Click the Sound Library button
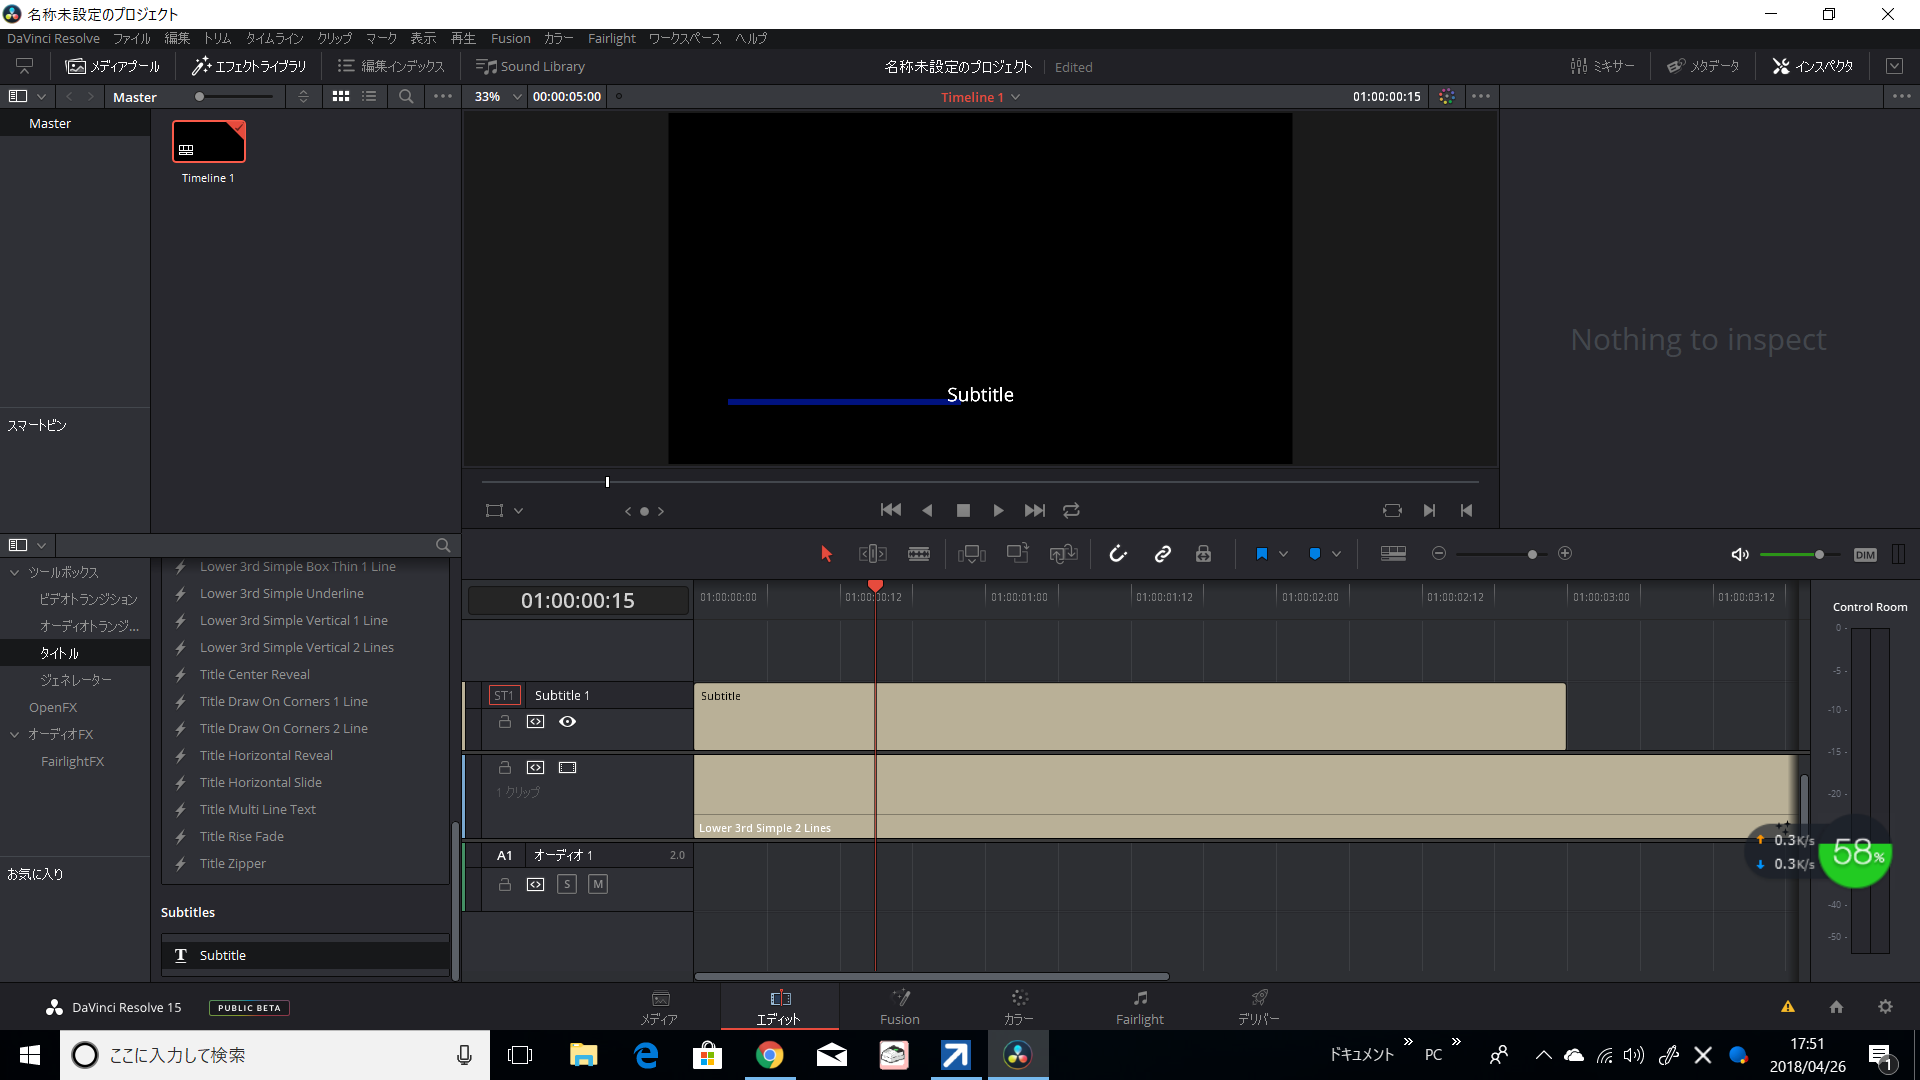 pos(531,66)
